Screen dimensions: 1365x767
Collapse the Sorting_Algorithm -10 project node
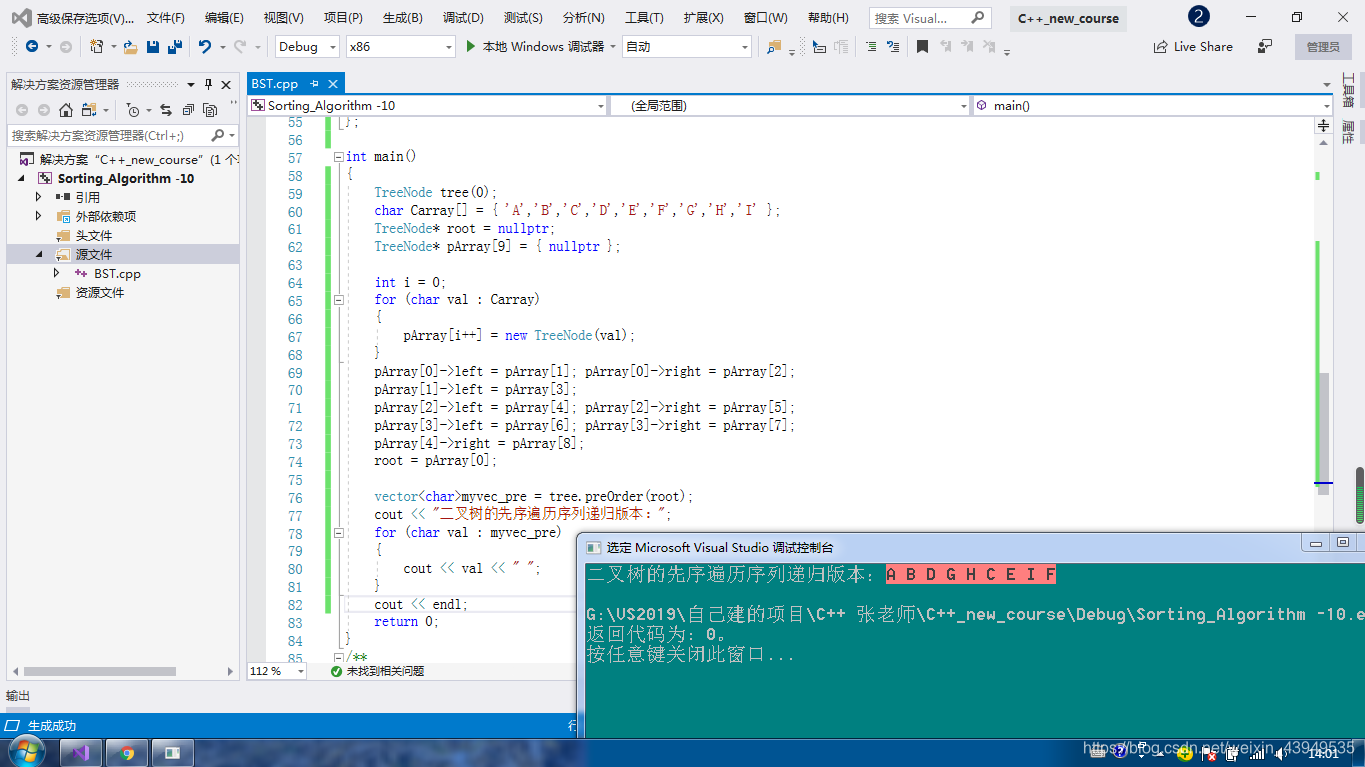pyautogui.click(x=21, y=178)
